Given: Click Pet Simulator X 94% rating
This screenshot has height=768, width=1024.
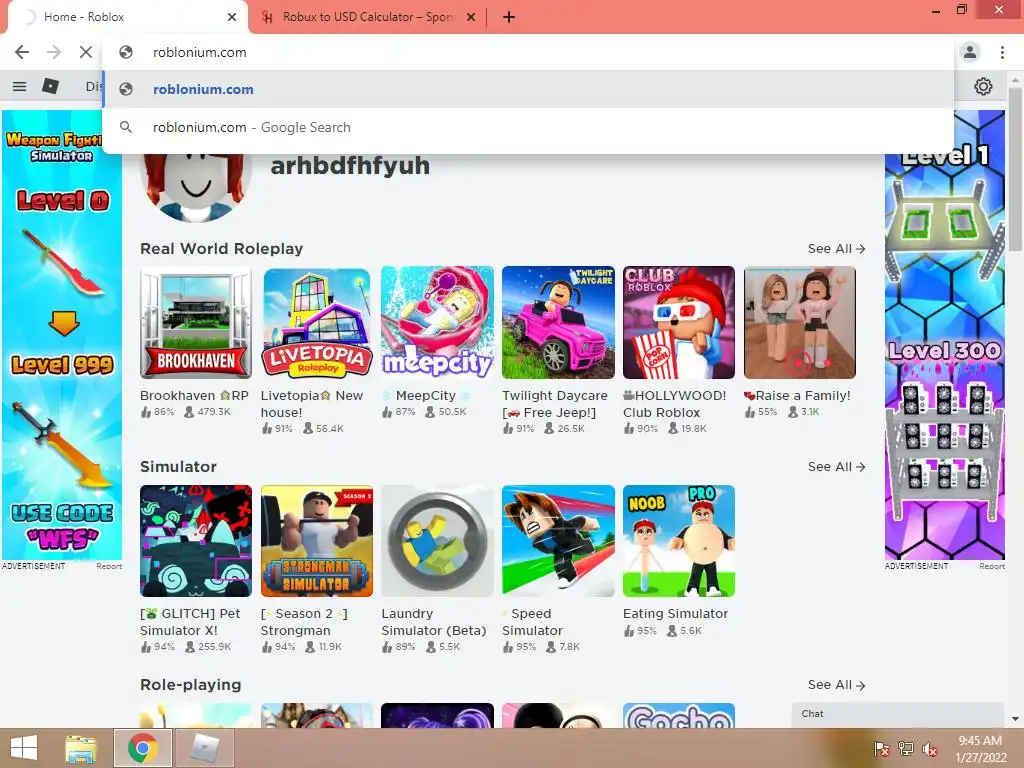Looking at the screenshot, I should click(158, 647).
